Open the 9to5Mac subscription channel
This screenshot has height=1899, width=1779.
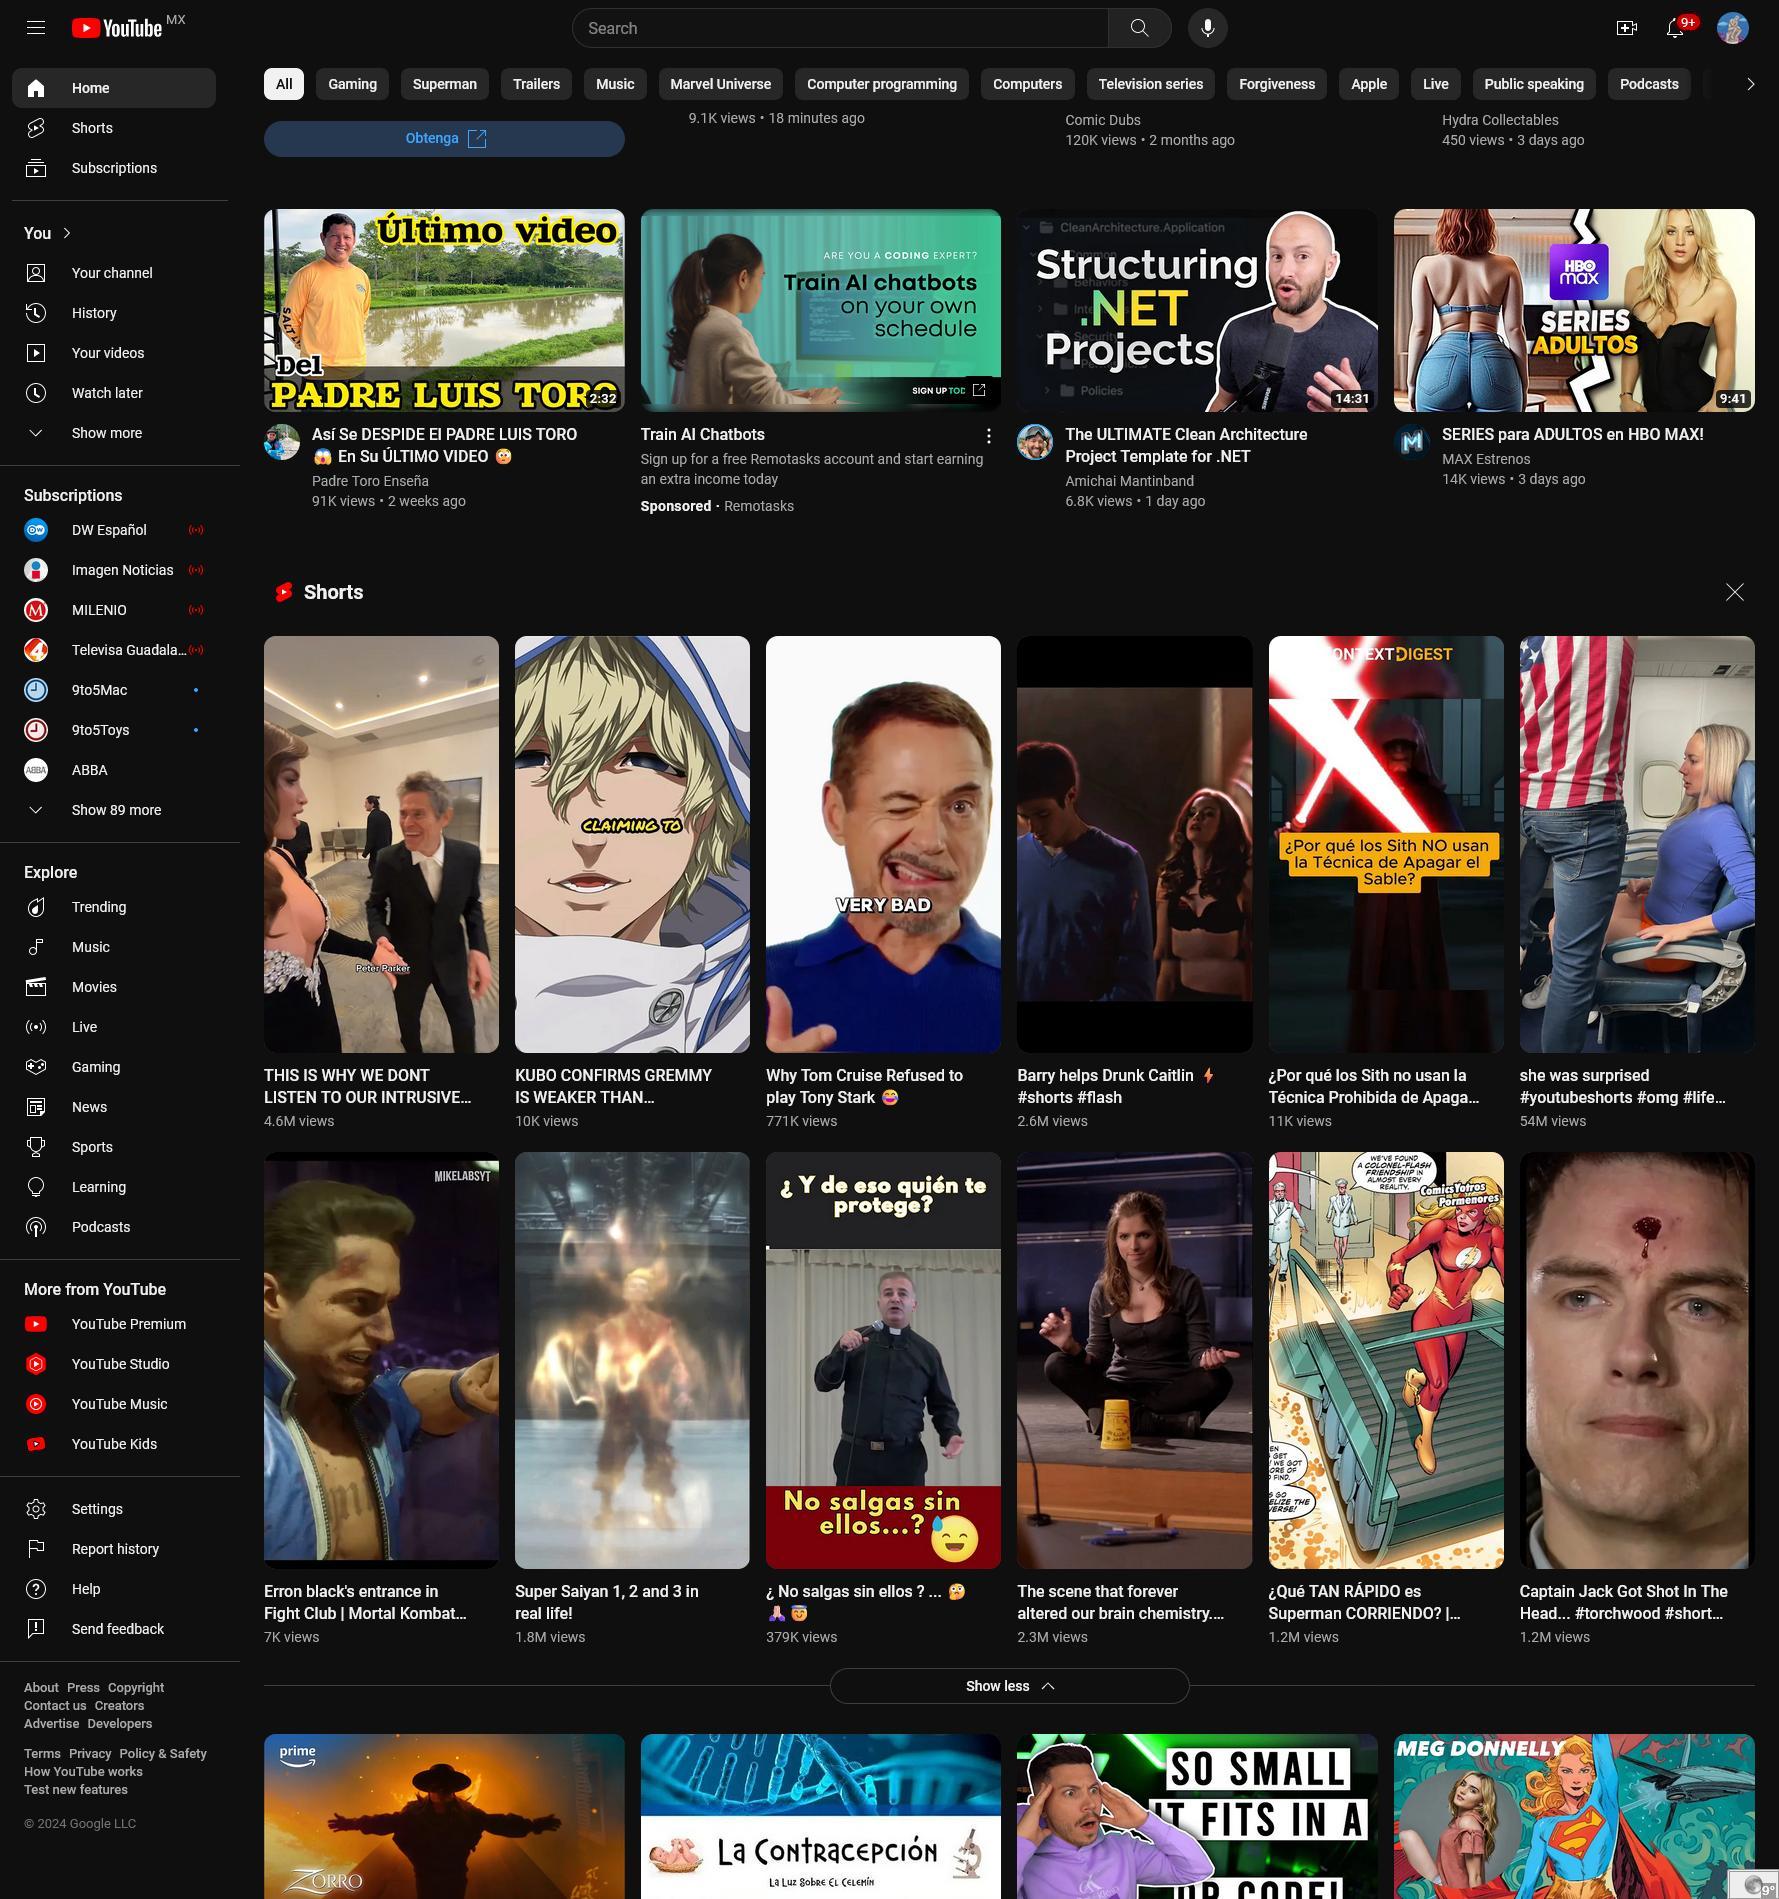[x=114, y=690]
